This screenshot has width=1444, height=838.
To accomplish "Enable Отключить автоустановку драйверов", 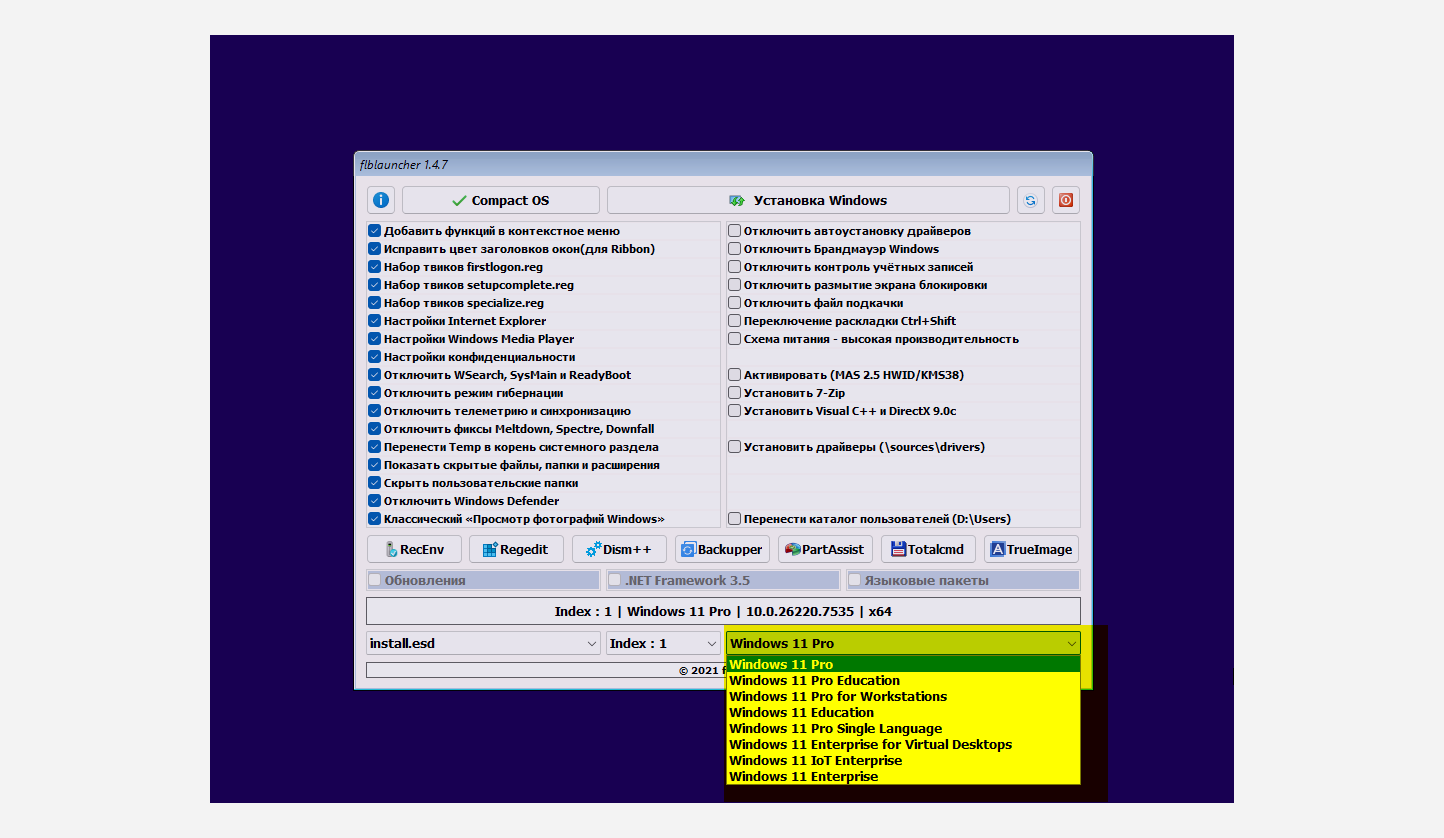I will click(x=735, y=231).
